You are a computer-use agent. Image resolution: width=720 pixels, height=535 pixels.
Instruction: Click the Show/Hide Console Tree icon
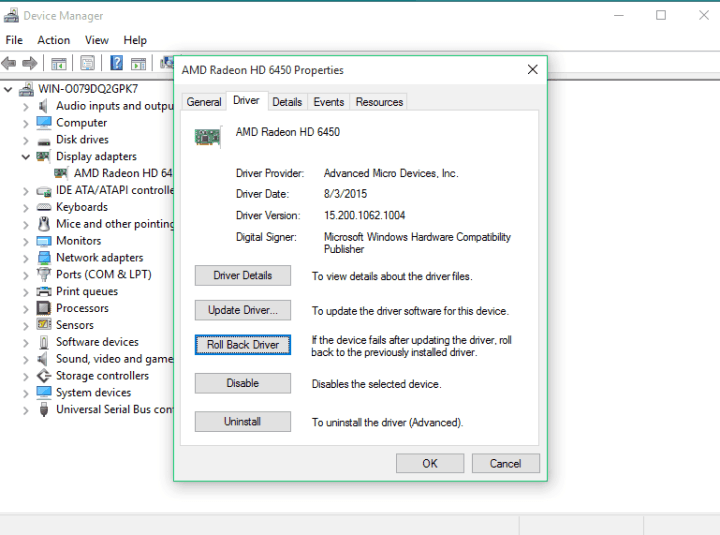click(59, 63)
